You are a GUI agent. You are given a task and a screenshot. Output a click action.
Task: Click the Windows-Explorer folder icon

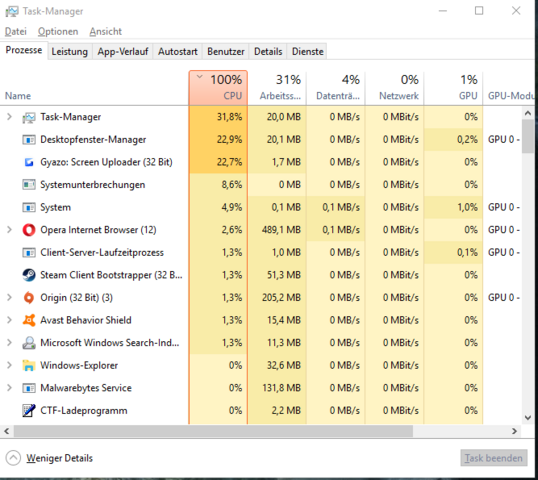29,365
